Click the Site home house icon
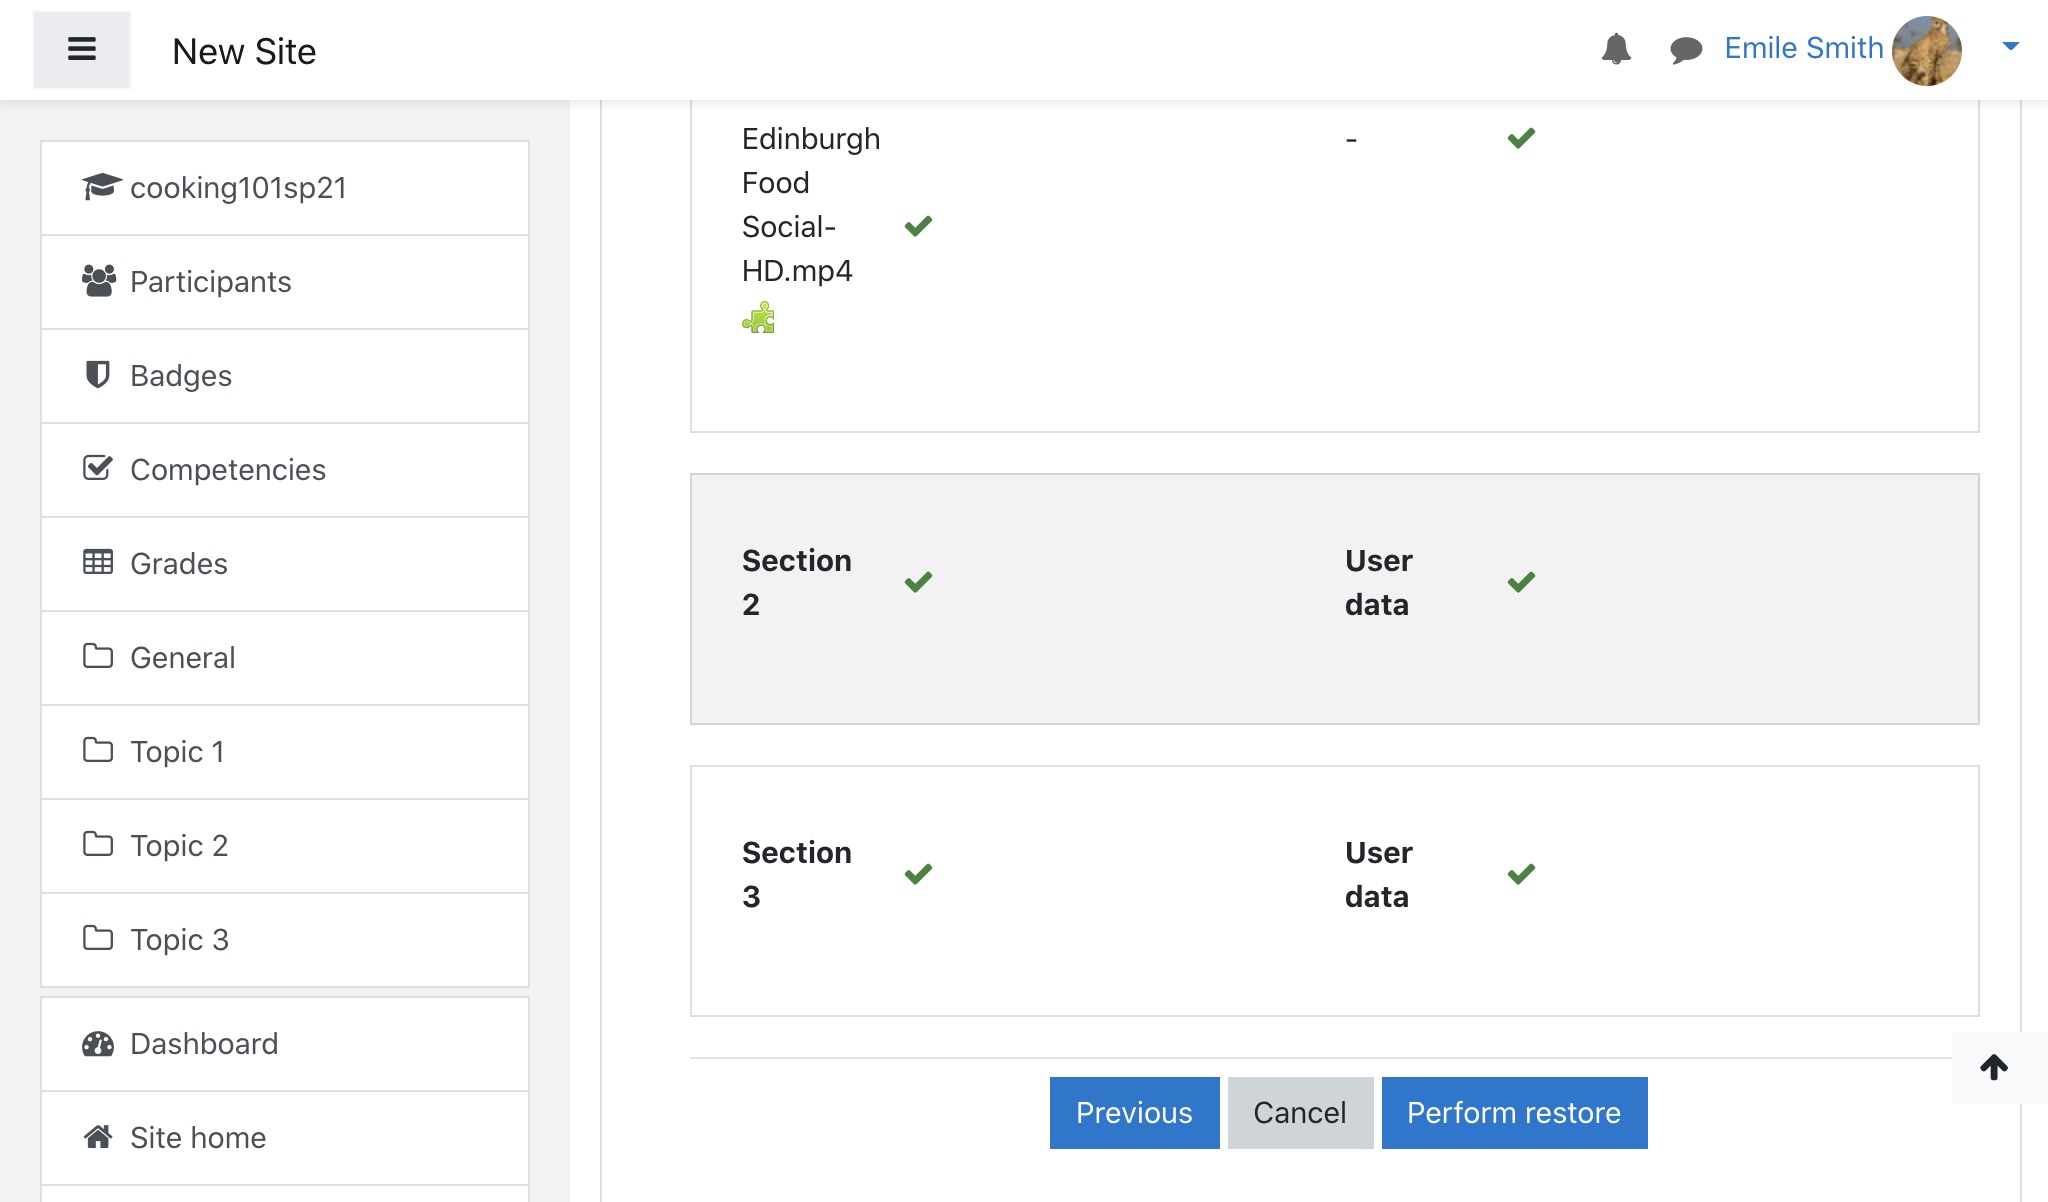The width and height of the screenshot is (2048, 1202). pyautogui.click(x=97, y=1137)
